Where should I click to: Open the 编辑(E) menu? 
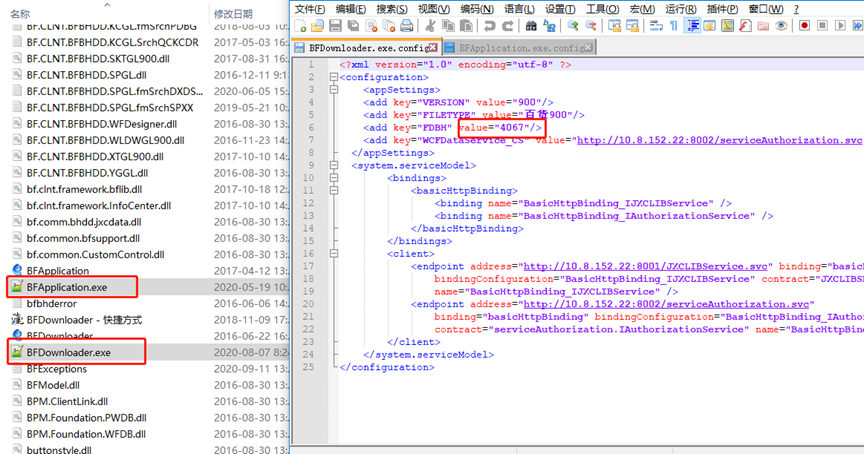click(350, 9)
